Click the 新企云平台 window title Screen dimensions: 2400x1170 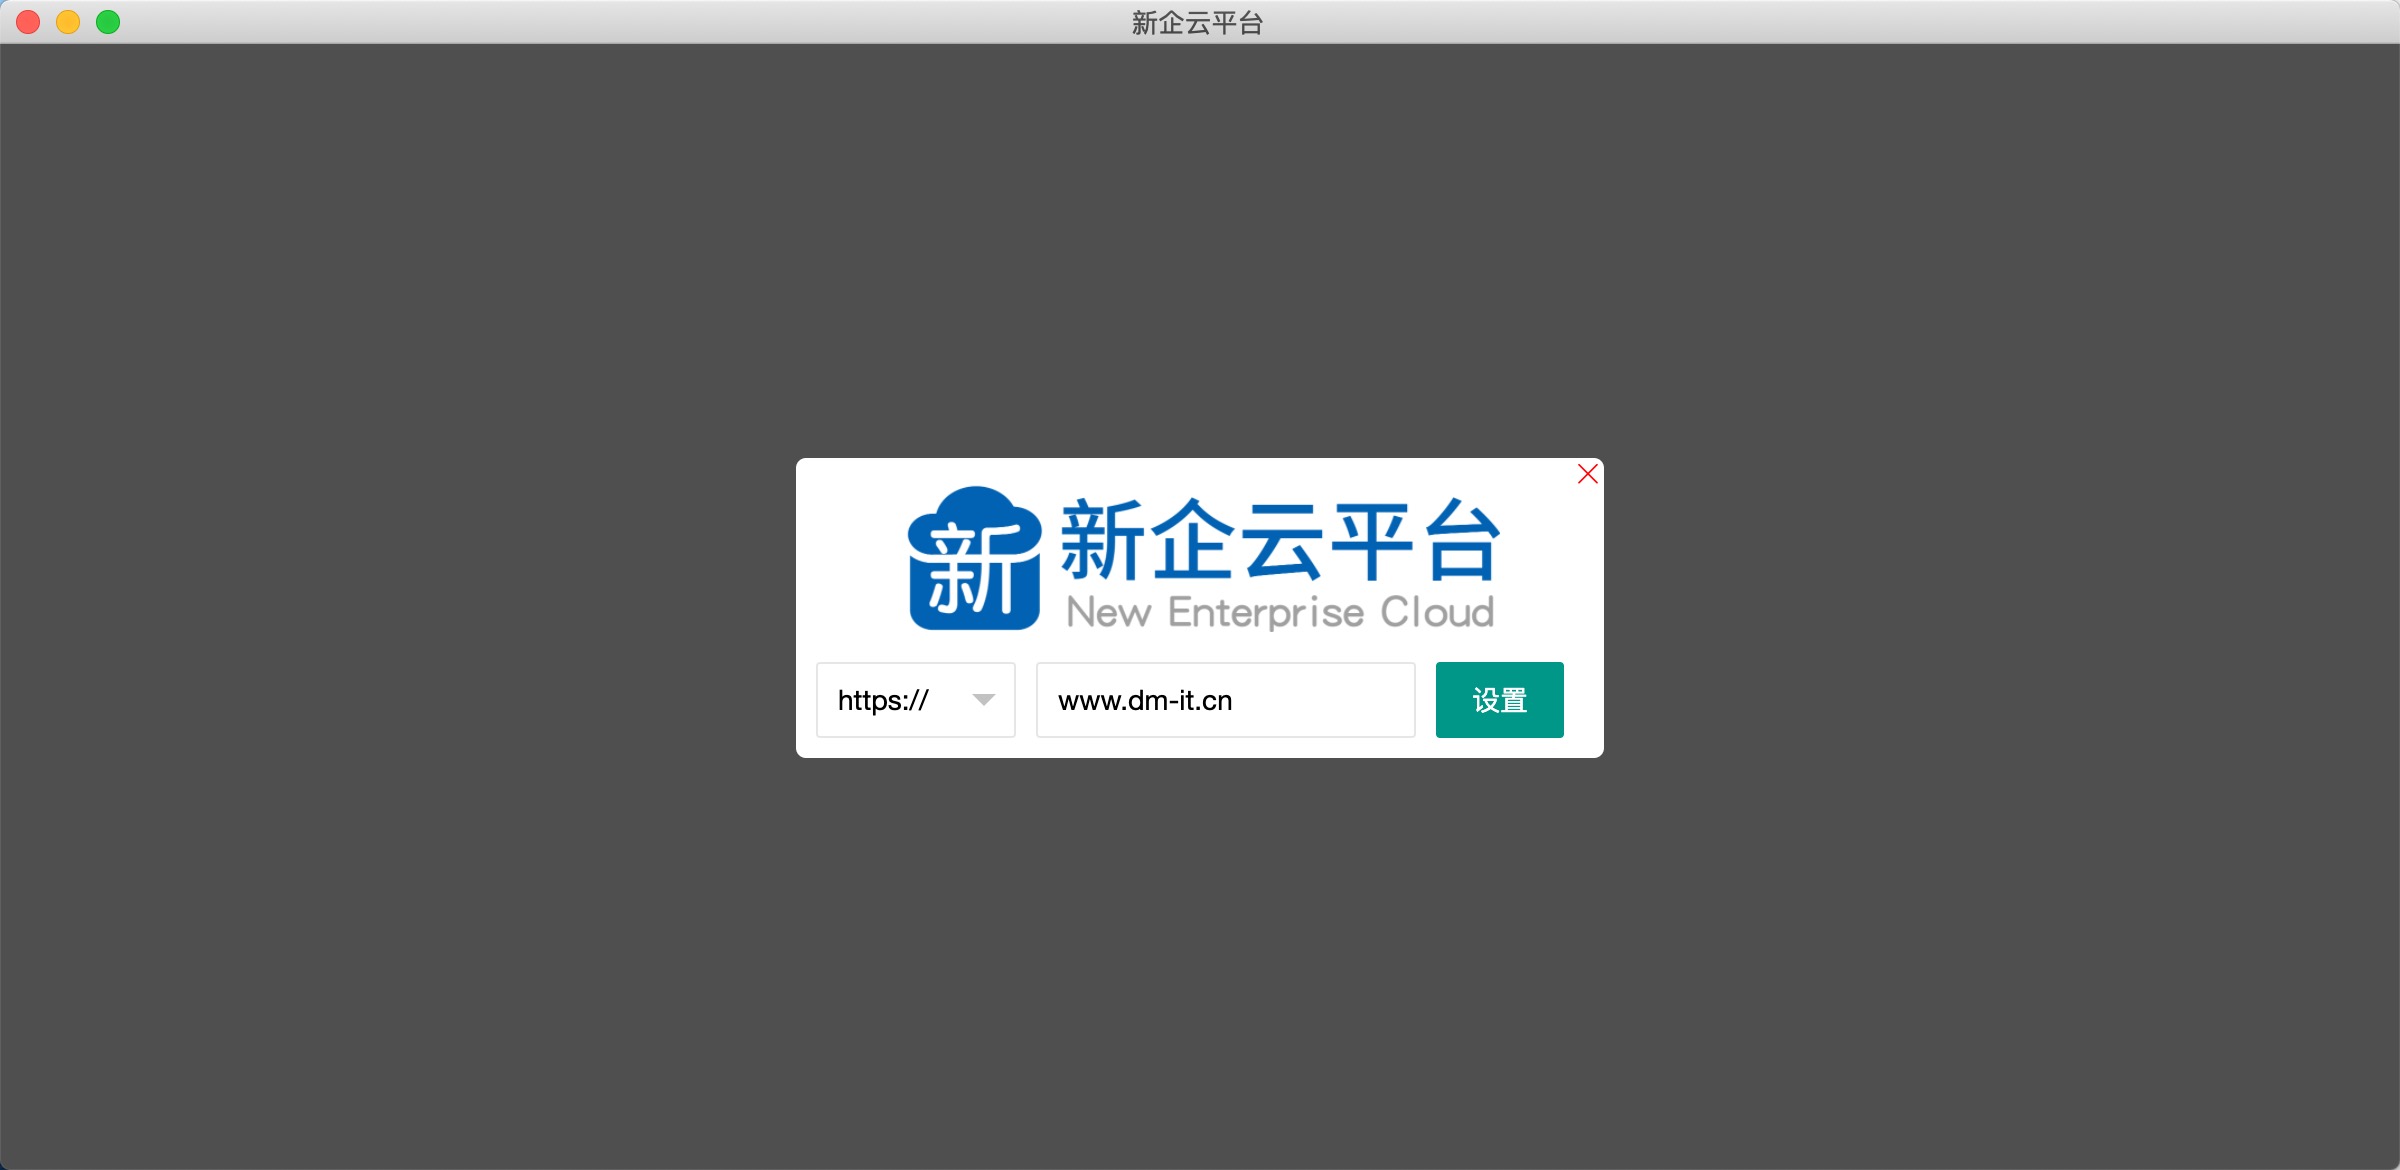point(1197,22)
